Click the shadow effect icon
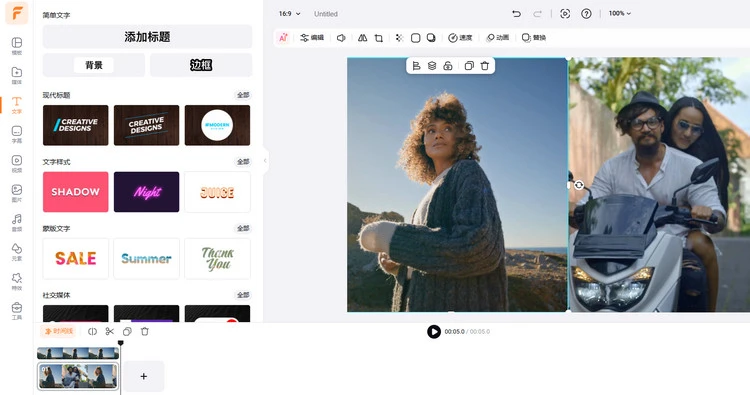 click(x=431, y=37)
